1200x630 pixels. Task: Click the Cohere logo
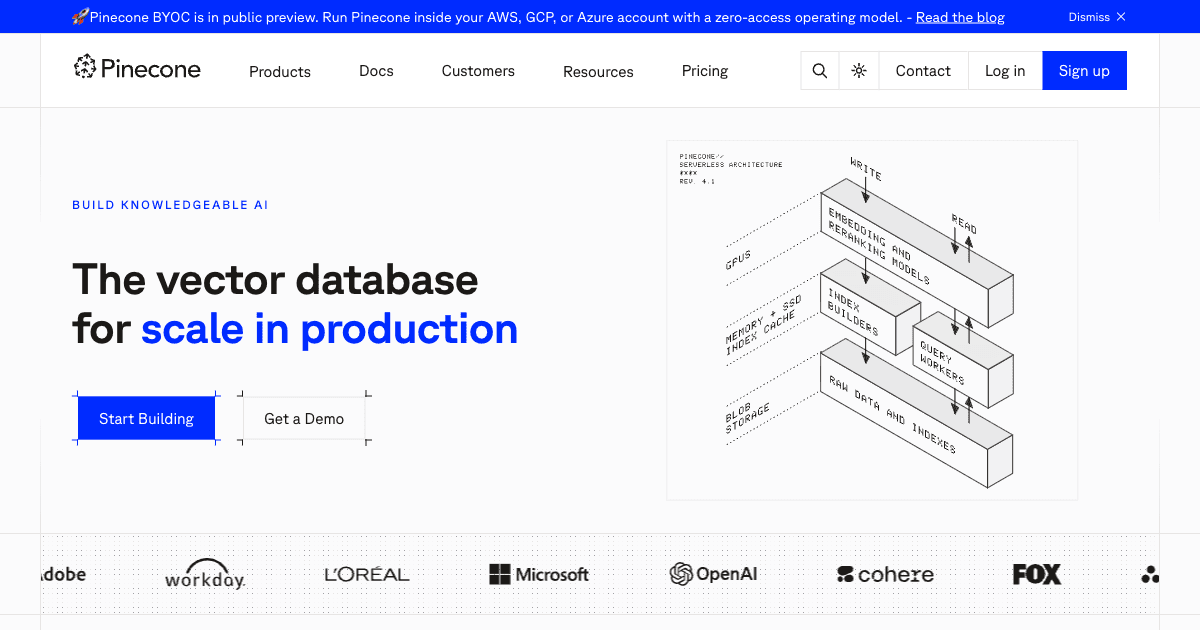coord(884,574)
